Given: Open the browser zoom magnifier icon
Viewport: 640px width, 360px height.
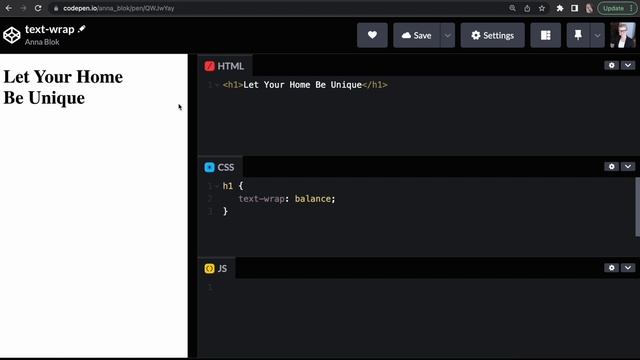Looking at the screenshot, I should point(512,8).
